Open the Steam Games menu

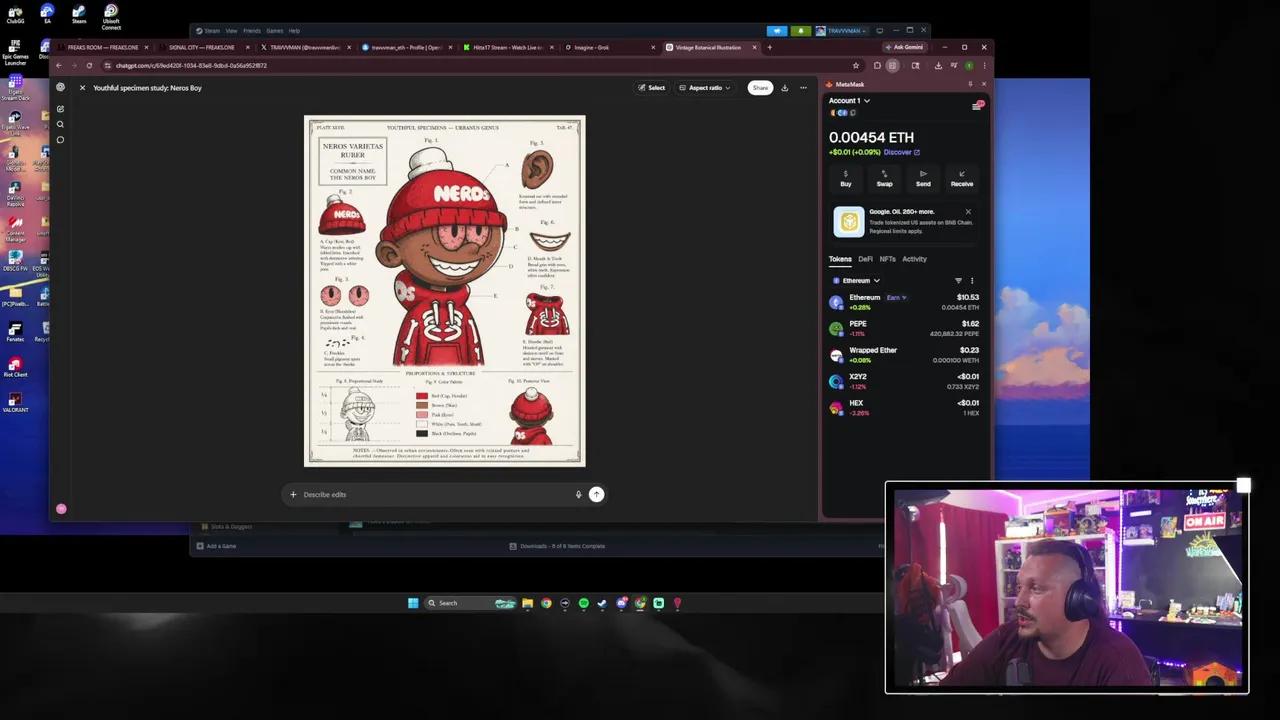(x=274, y=31)
